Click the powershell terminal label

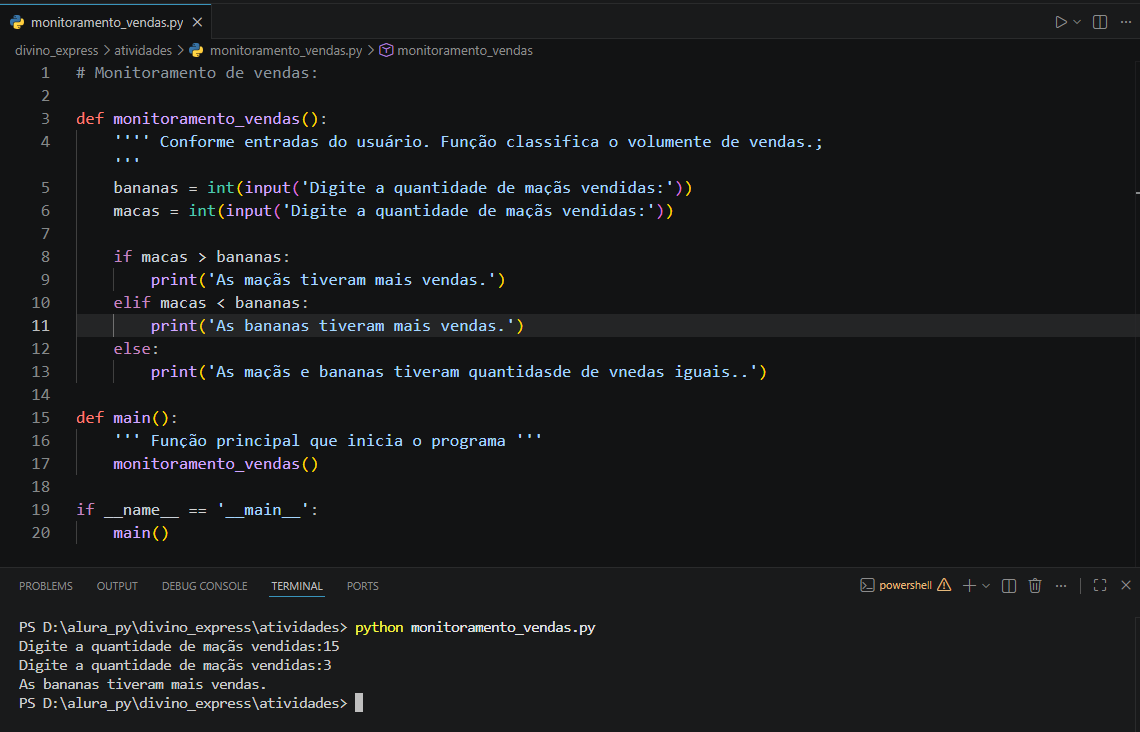click(905, 585)
